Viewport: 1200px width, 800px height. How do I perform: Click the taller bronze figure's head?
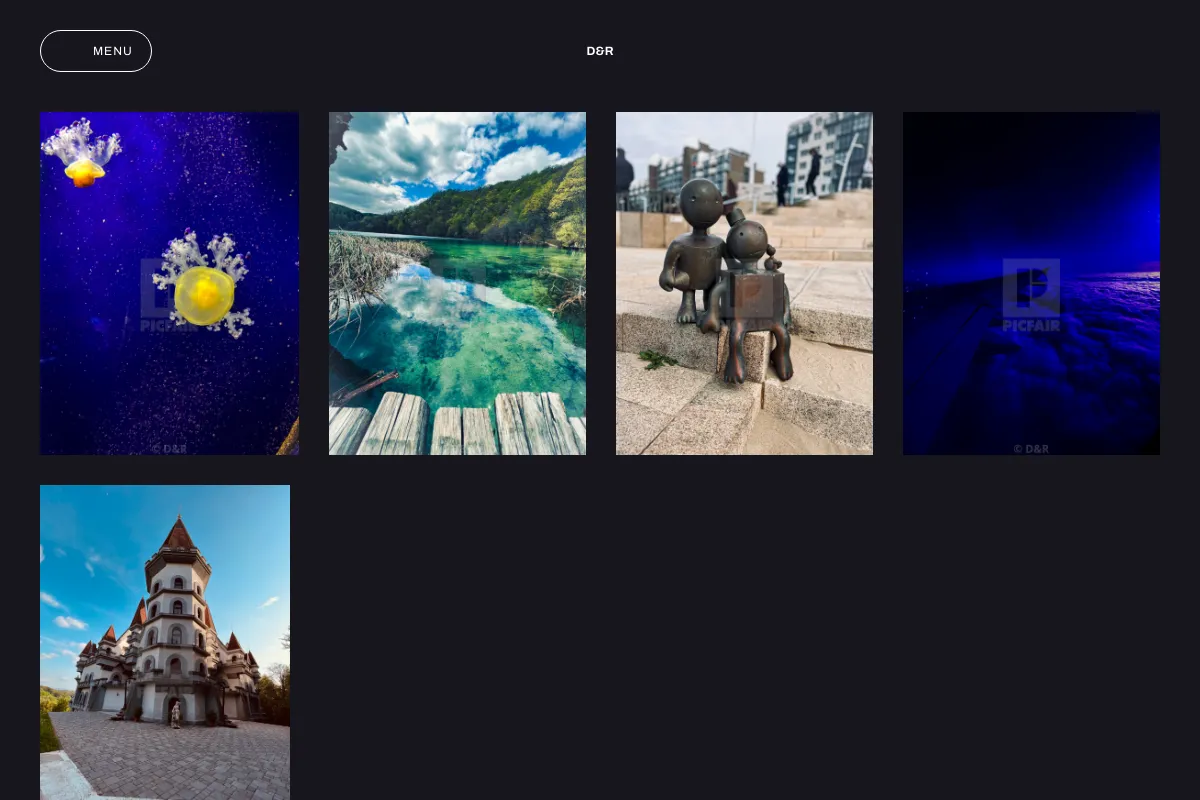point(700,203)
